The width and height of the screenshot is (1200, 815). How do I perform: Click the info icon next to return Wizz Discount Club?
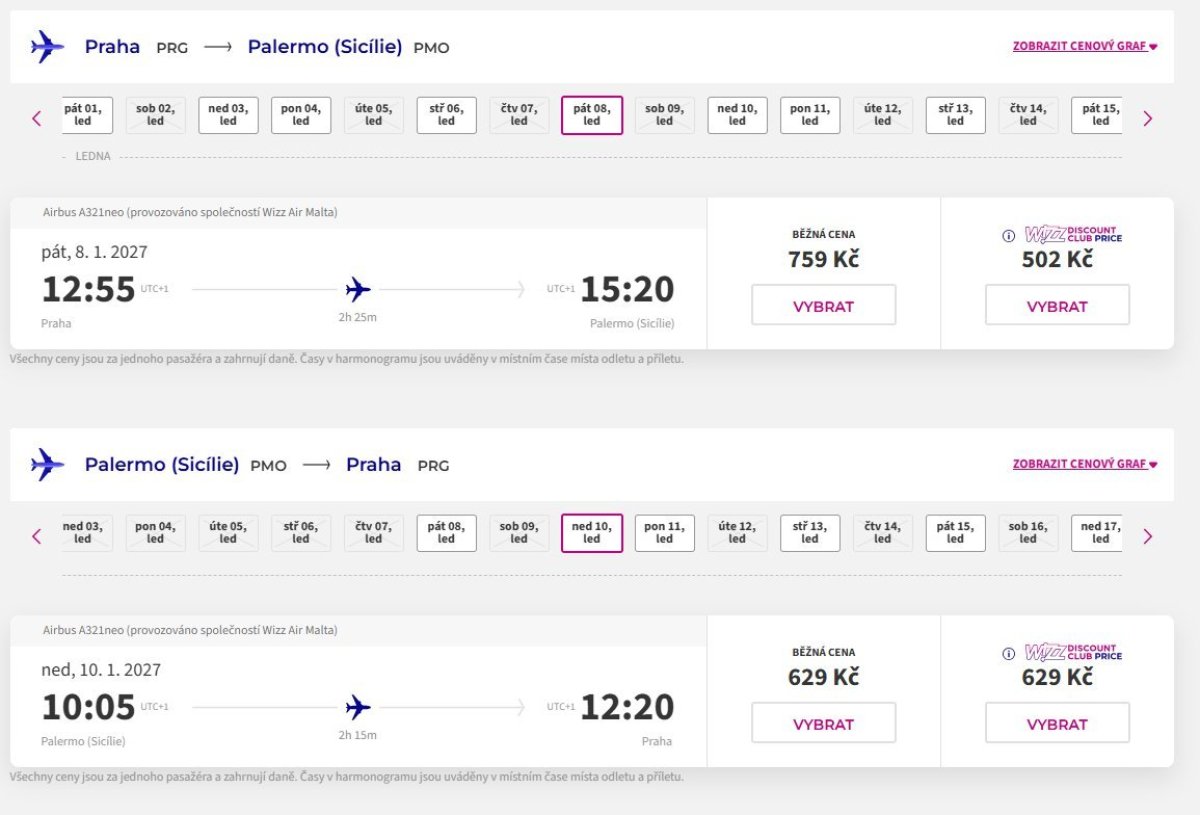coord(1009,654)
